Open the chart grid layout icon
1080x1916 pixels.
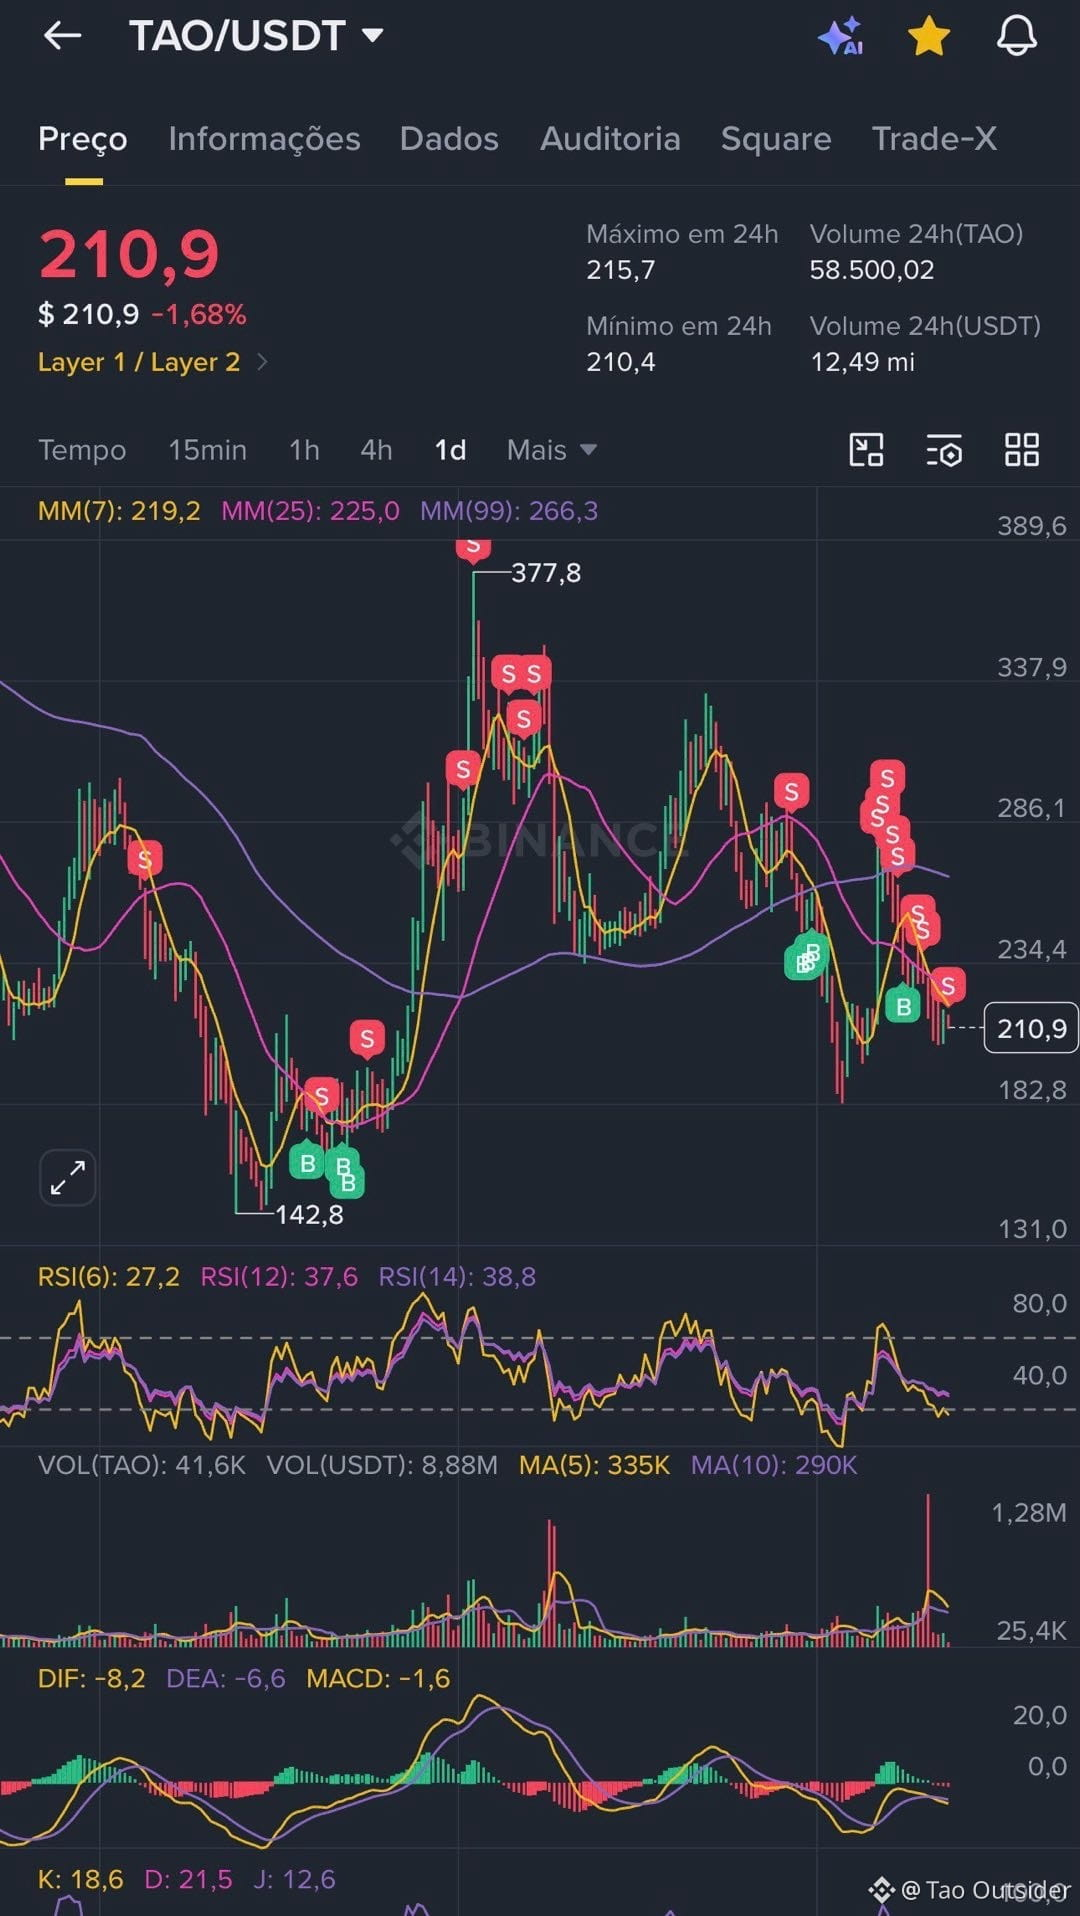[x=1022, y=450]
